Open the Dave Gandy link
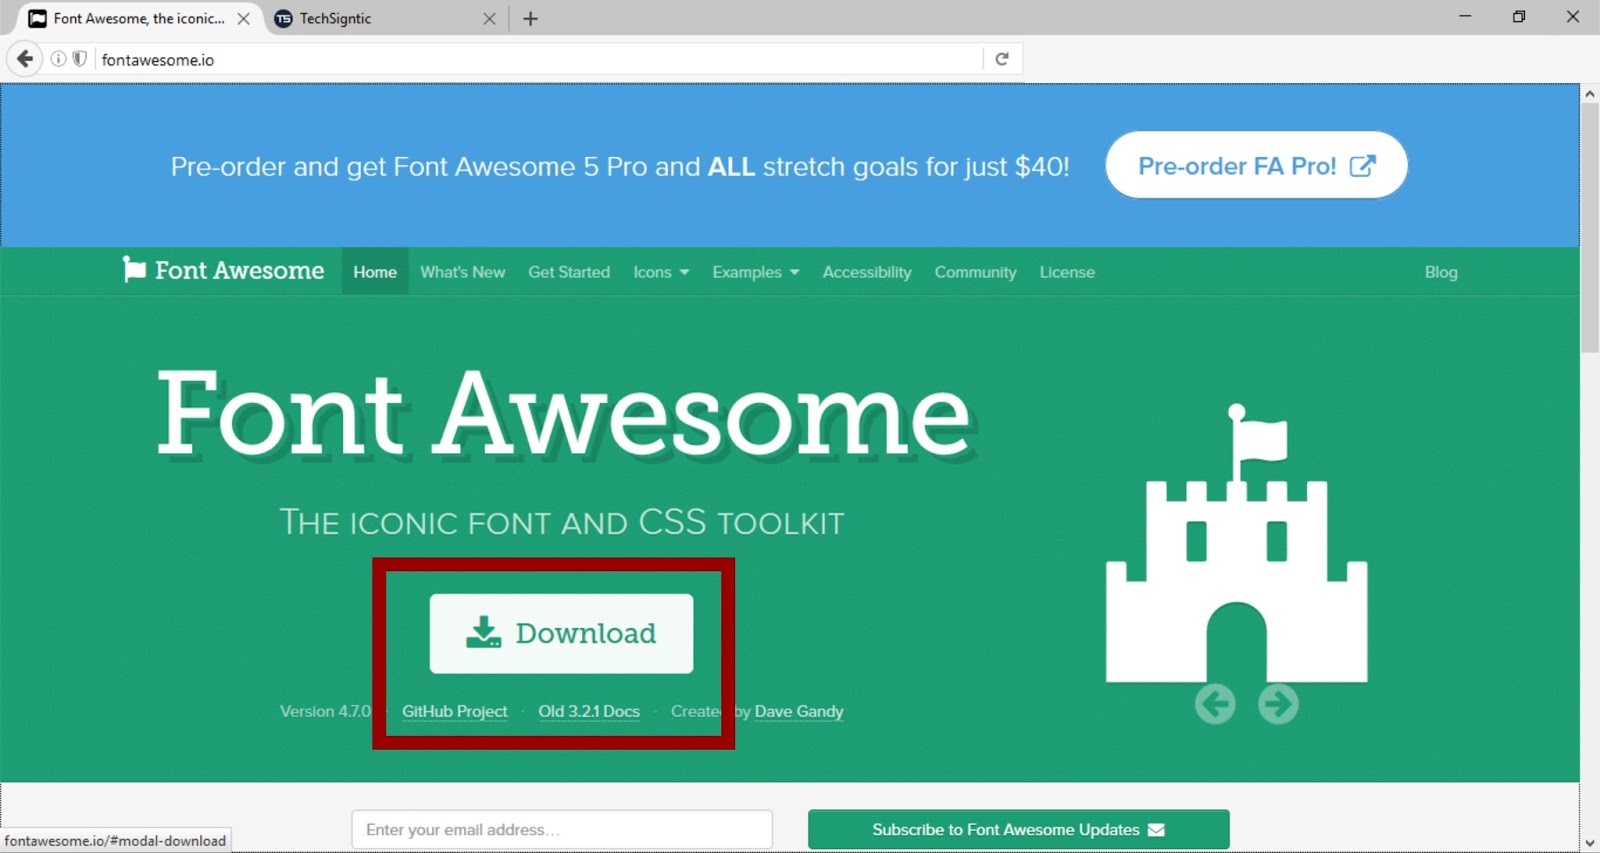The height and width of the screenshot is (853, 1600). tap(799, 711)
